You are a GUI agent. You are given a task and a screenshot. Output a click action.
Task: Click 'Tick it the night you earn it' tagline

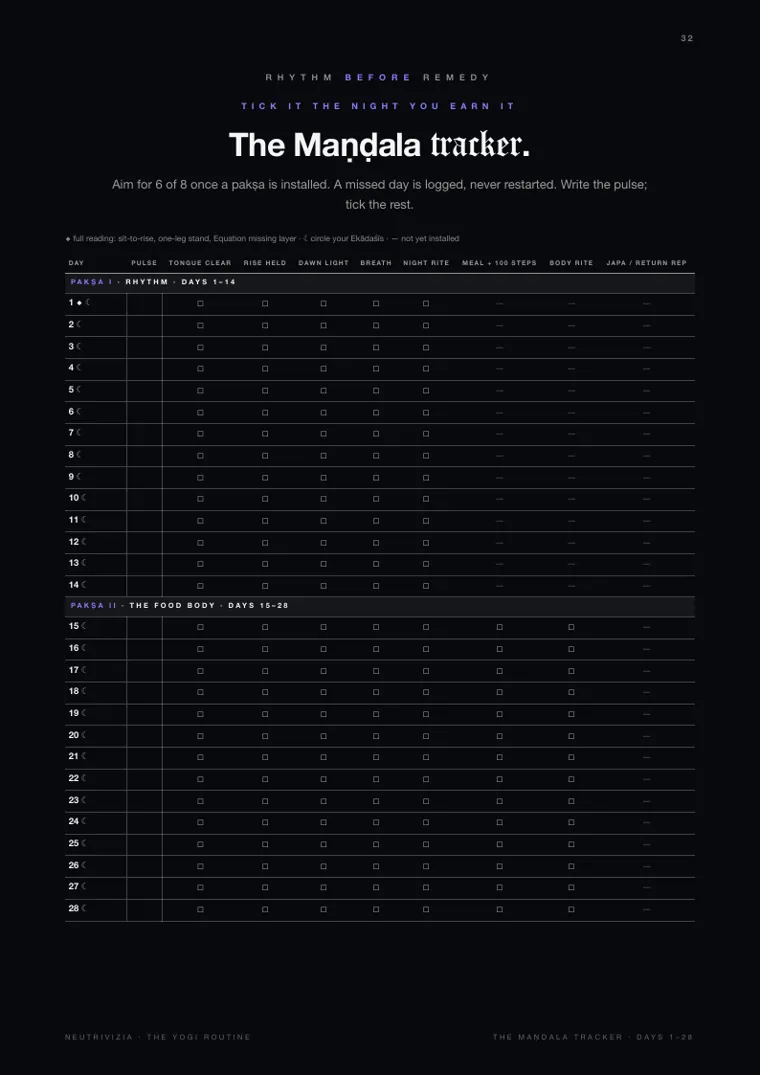pyautogui.click(x=378, y=106)
